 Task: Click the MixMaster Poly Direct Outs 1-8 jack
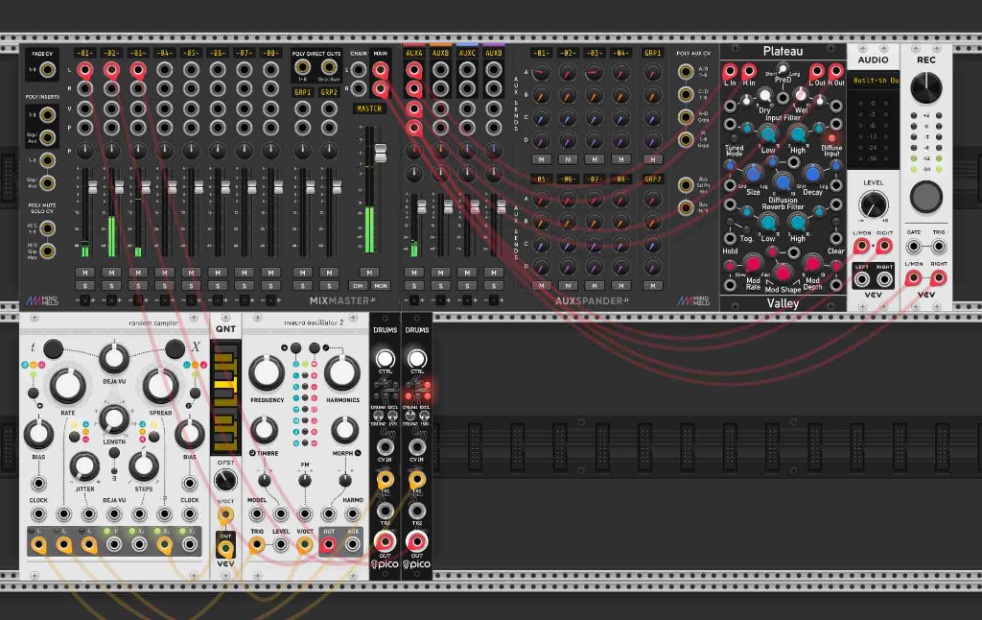click(x=302, y=70)
